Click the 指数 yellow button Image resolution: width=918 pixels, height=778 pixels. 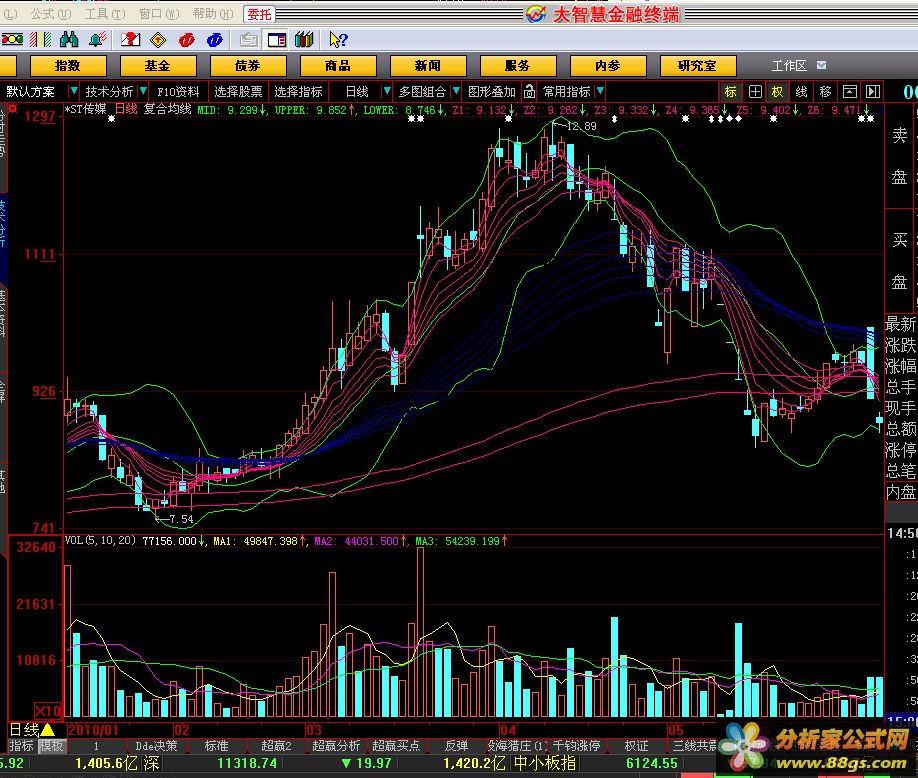(68, 66)
